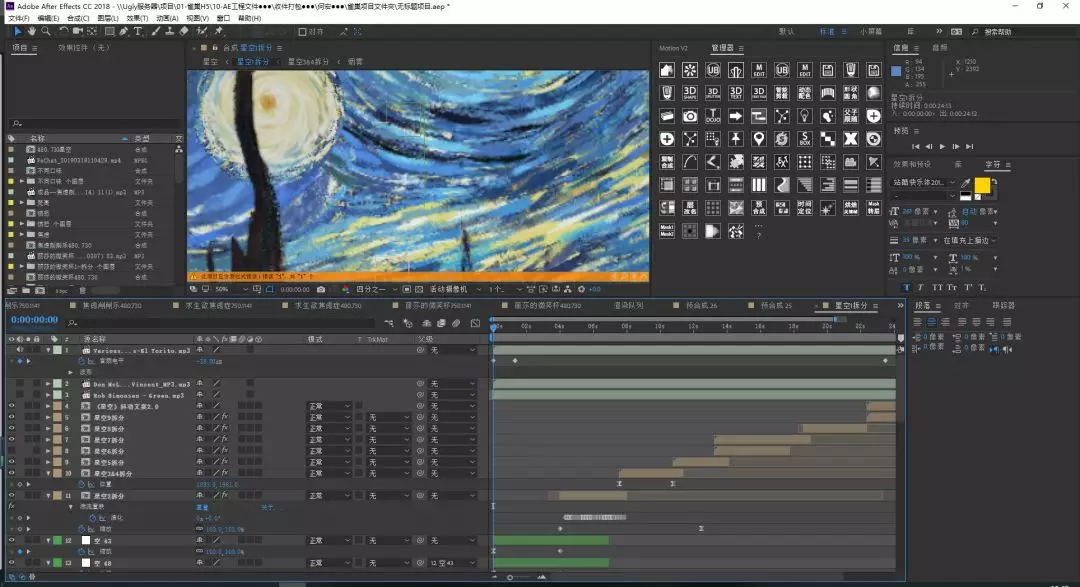Select the Hand tool in the toolbar
1080x587 pixels.
(x=31, y=32)
